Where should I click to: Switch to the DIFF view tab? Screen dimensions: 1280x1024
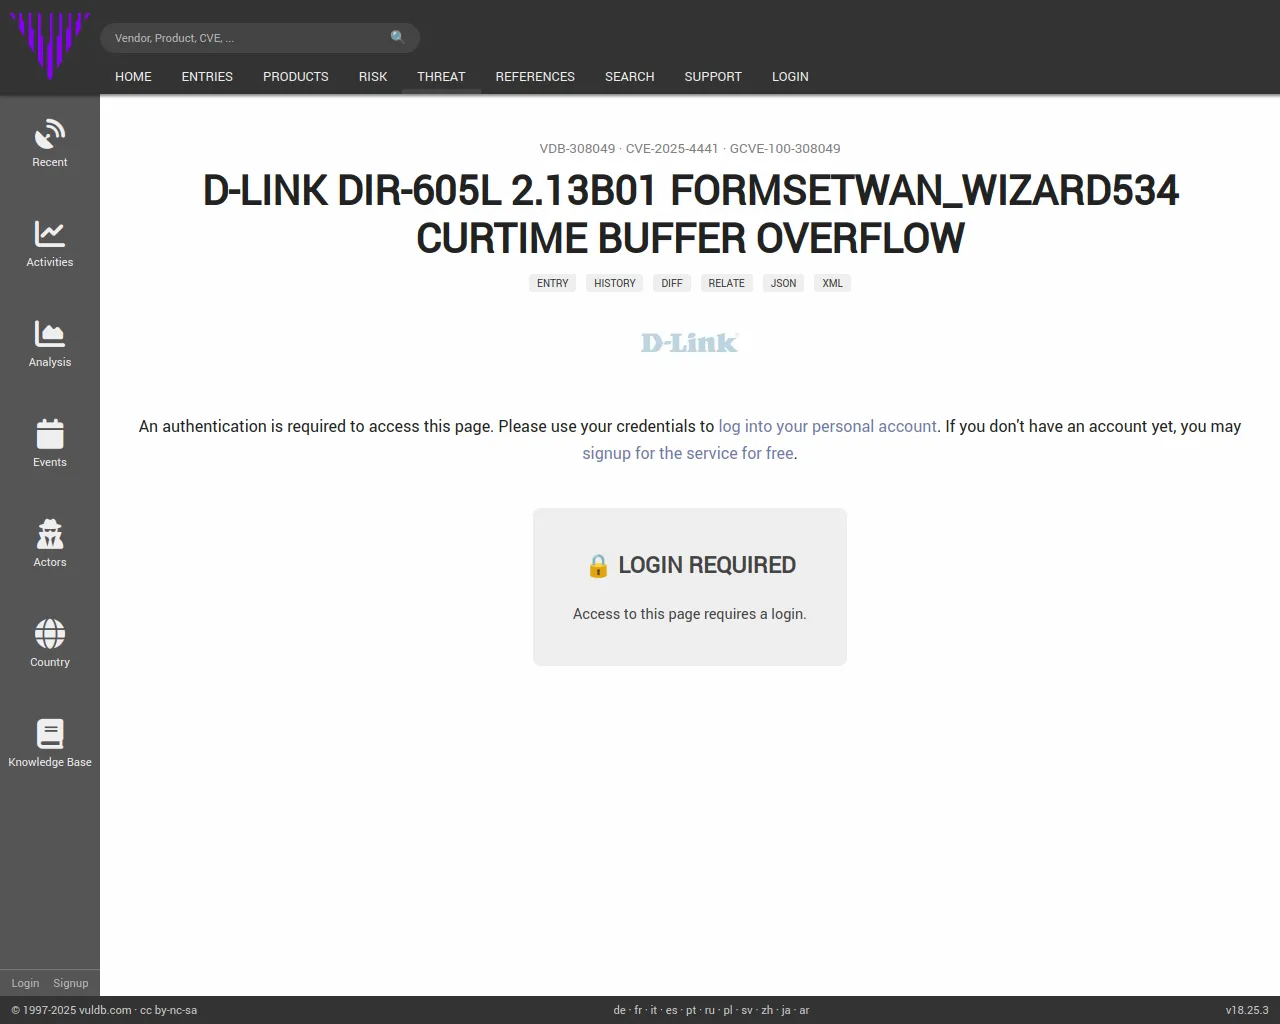tap(672, 283)
